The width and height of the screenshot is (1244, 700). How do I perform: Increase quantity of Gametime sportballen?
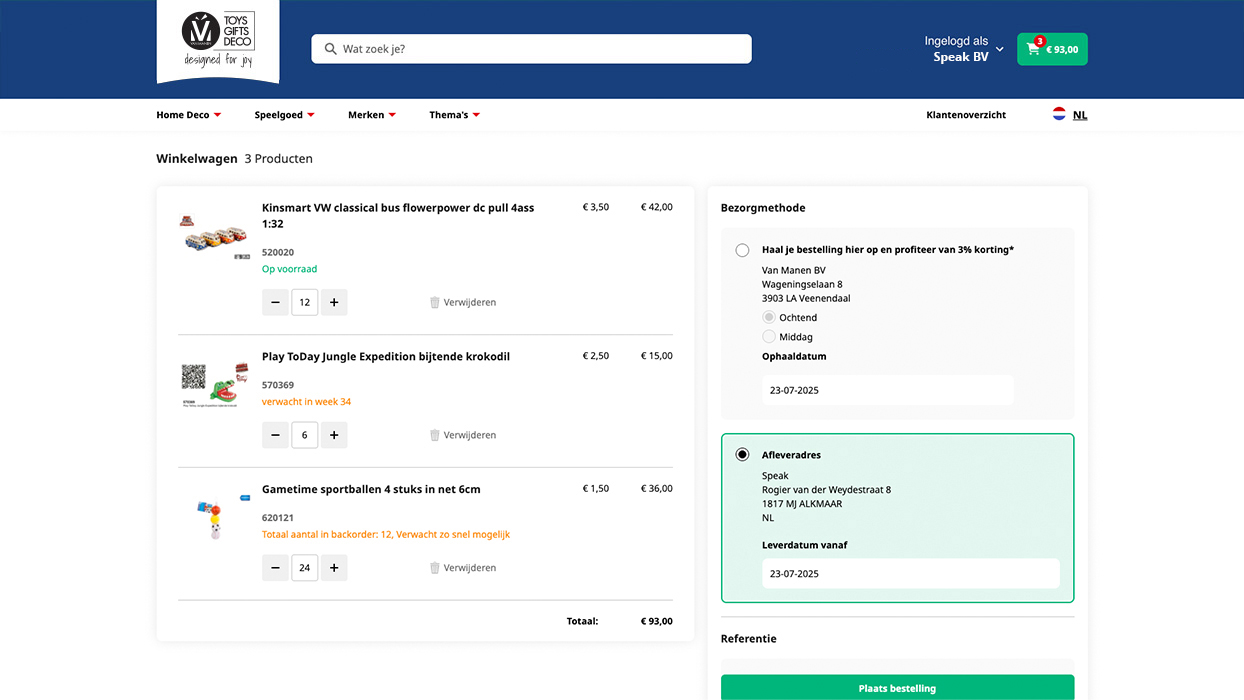point(334,568)
